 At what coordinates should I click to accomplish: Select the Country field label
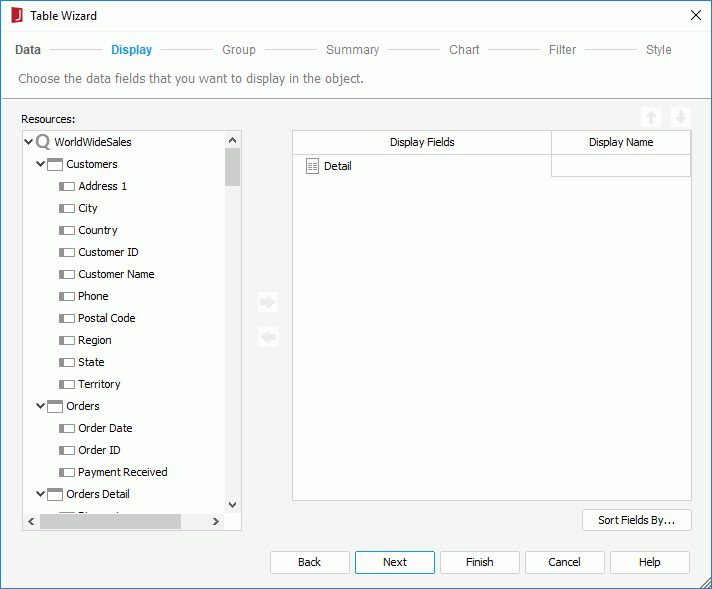[98, 230]
